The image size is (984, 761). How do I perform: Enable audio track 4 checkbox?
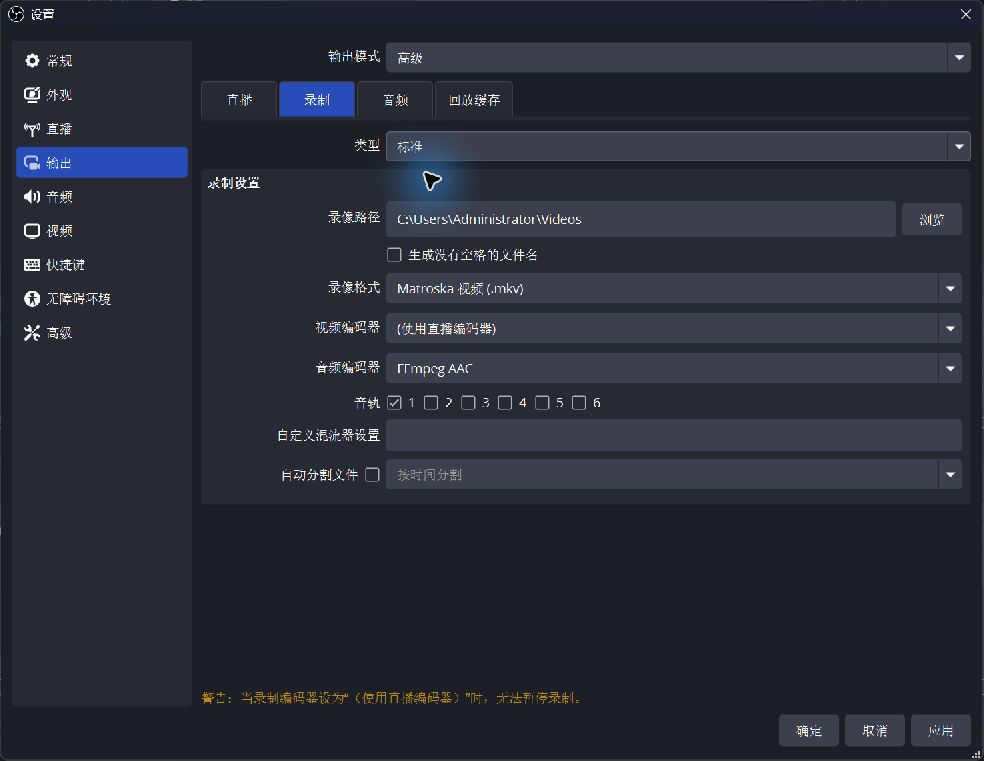505,403
